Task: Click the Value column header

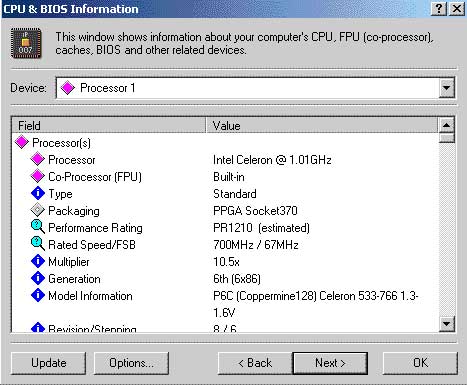Action: 322,126
